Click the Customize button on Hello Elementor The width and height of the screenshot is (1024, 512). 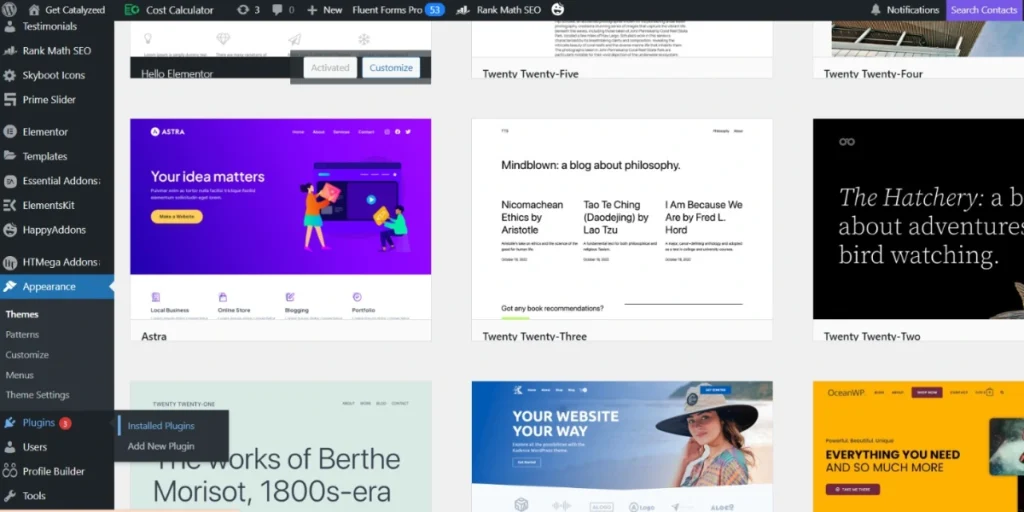(391, 67)
